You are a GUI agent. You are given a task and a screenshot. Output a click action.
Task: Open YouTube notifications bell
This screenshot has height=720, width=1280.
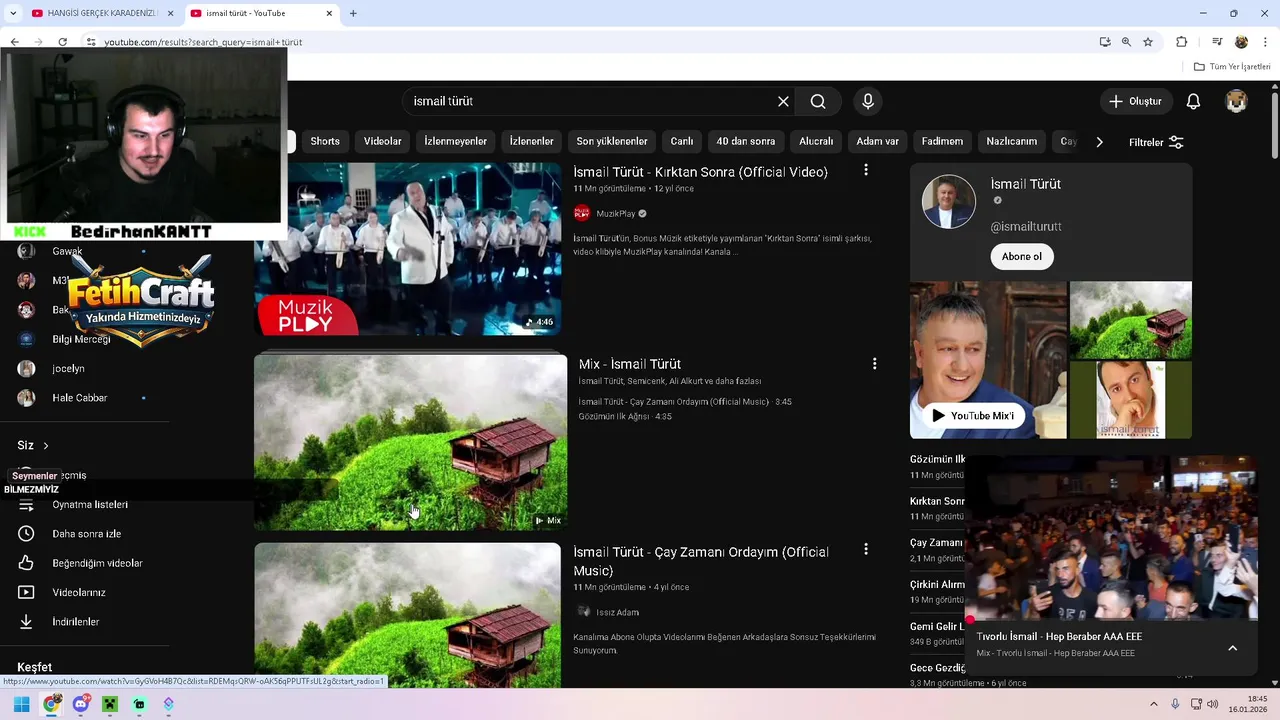pyautogui.click(x=1193, y=101)
